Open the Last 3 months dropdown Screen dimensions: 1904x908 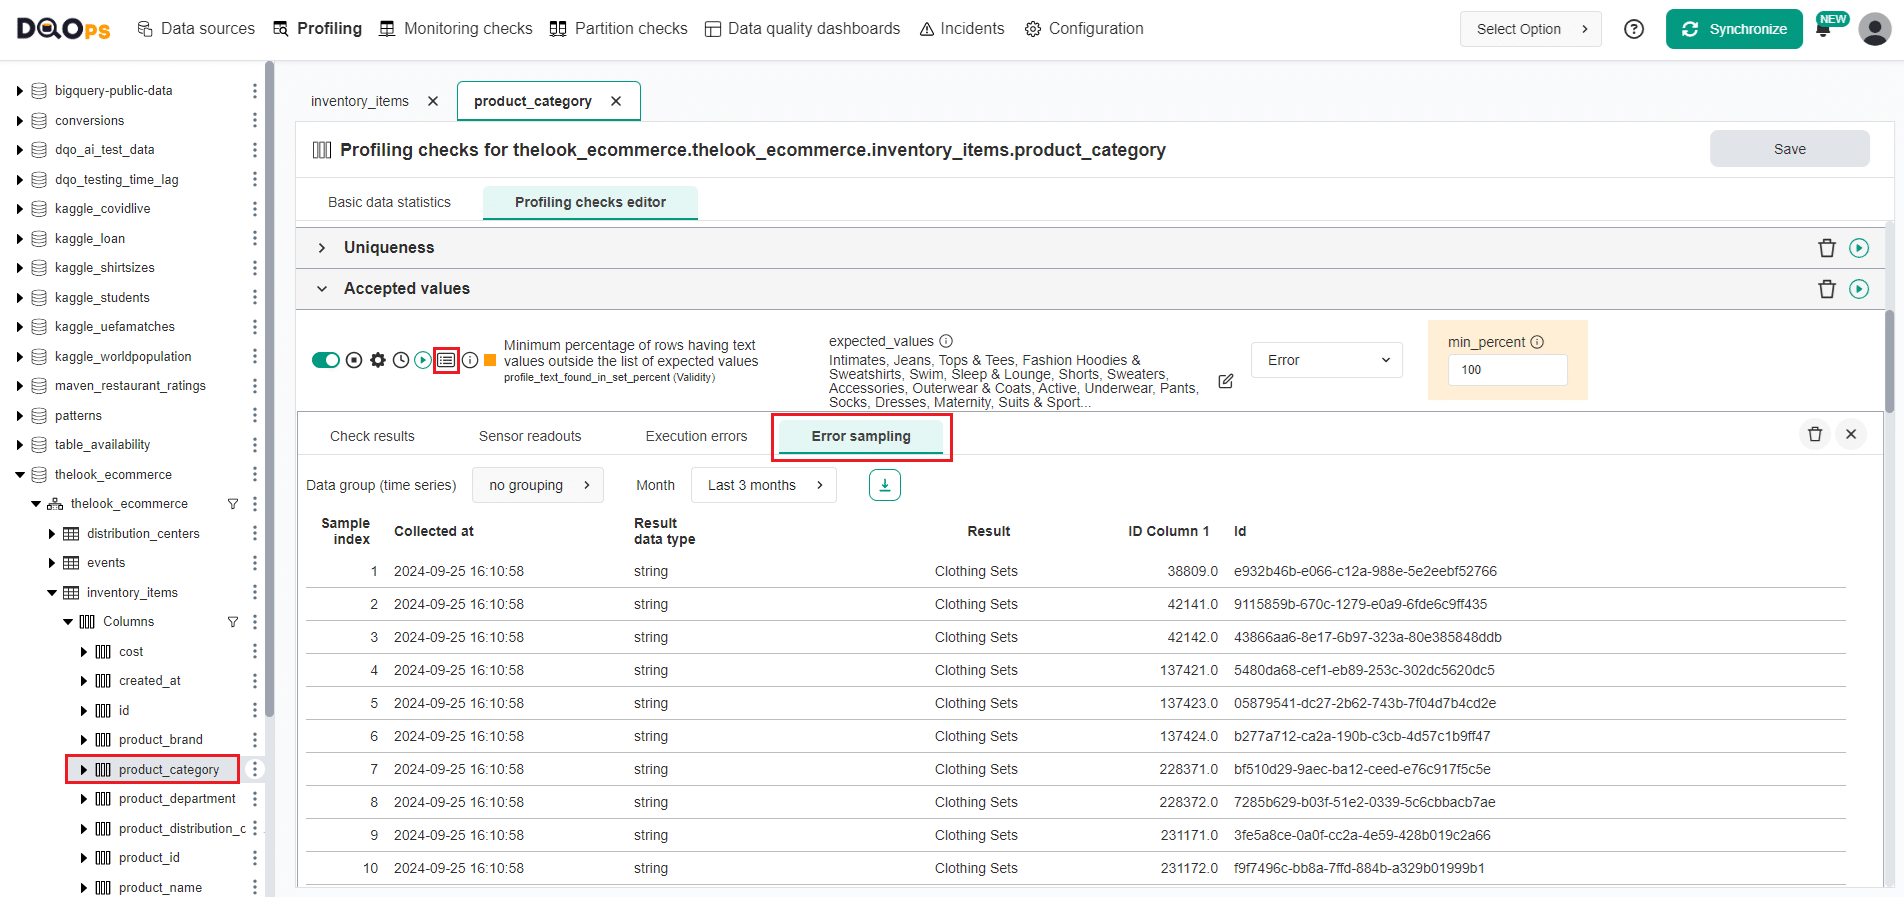[764, 485]
